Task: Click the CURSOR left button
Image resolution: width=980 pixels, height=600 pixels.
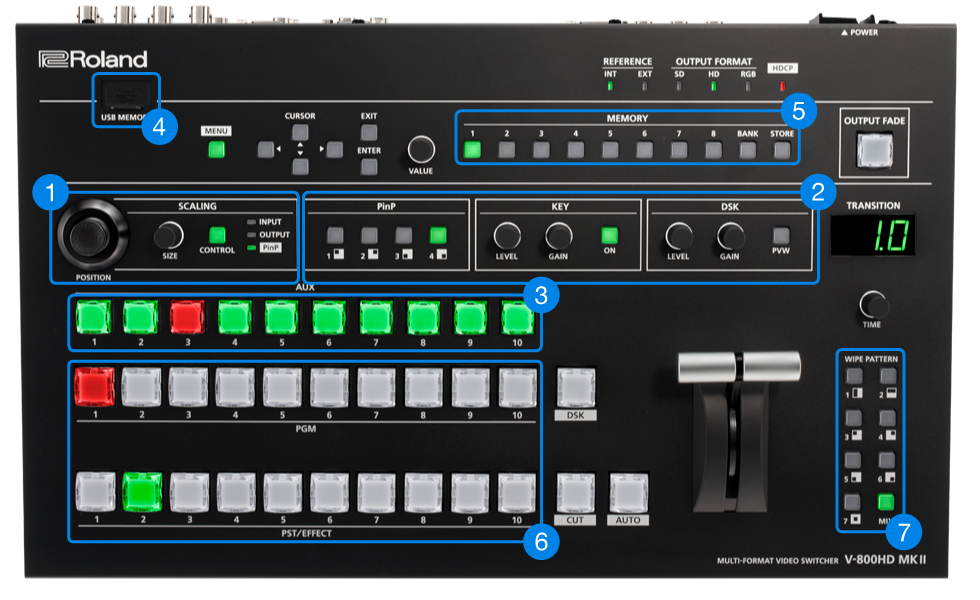Action: click(266, 149)
